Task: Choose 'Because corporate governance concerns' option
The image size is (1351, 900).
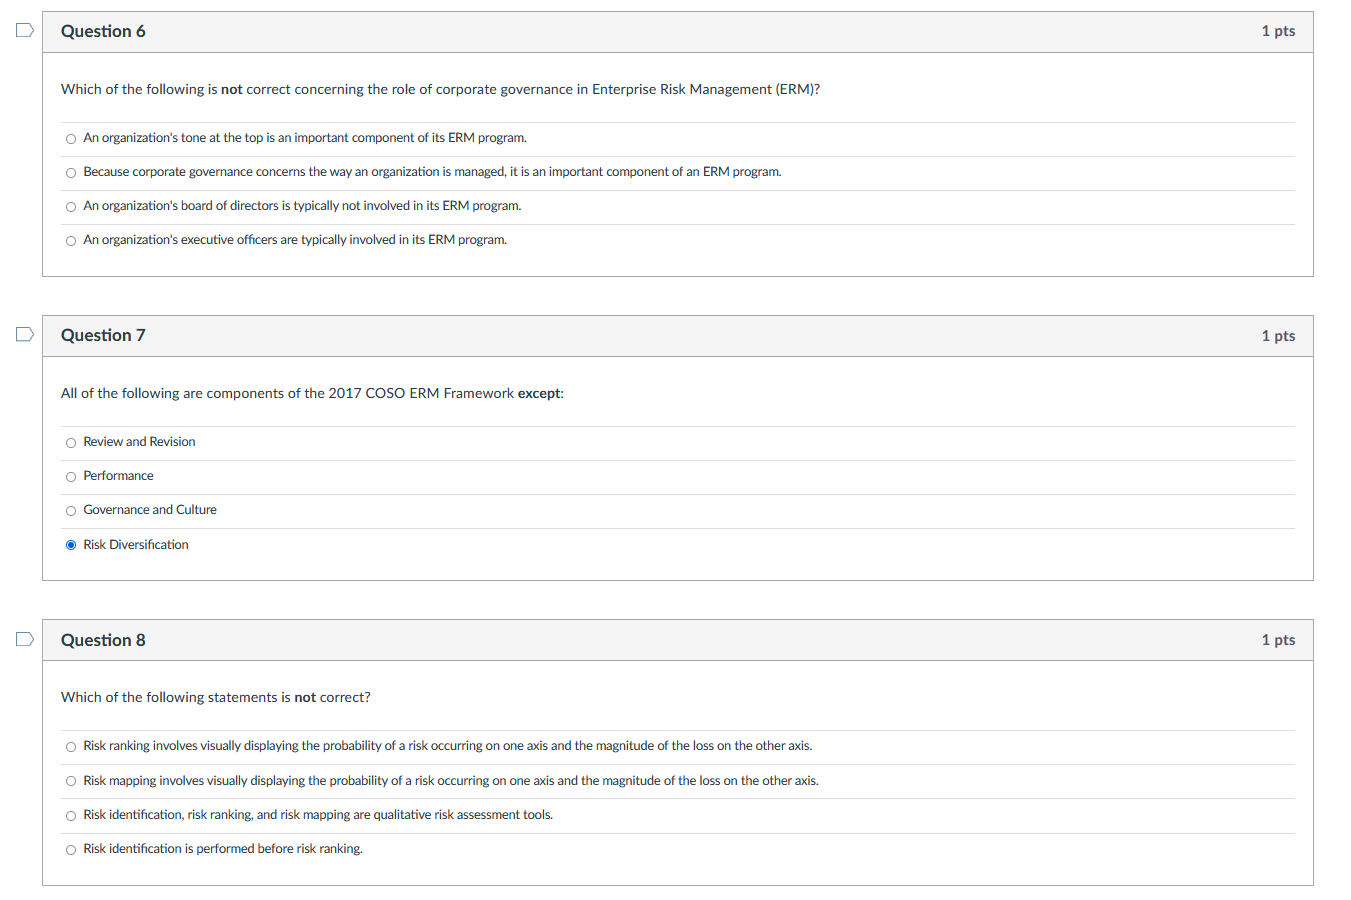Action: tap(71, 173)
